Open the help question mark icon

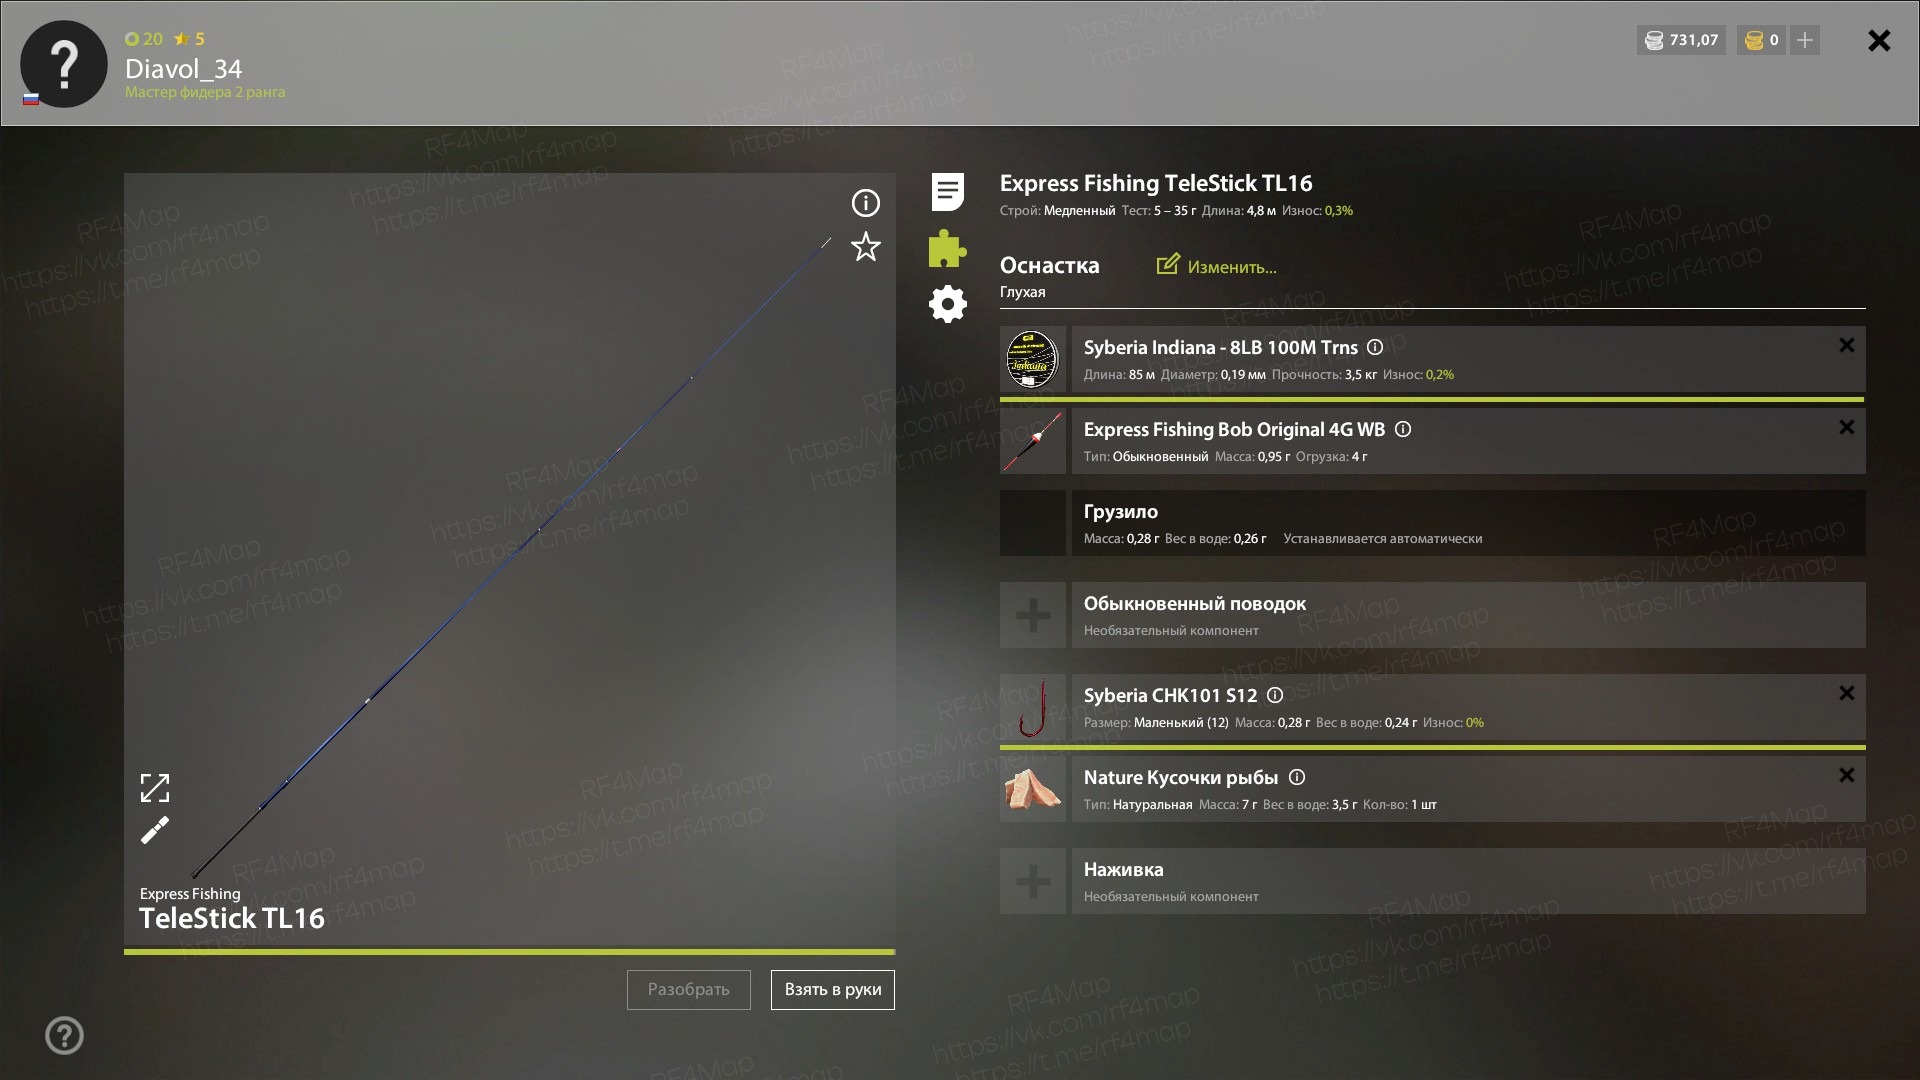[x=64, y=1035]
